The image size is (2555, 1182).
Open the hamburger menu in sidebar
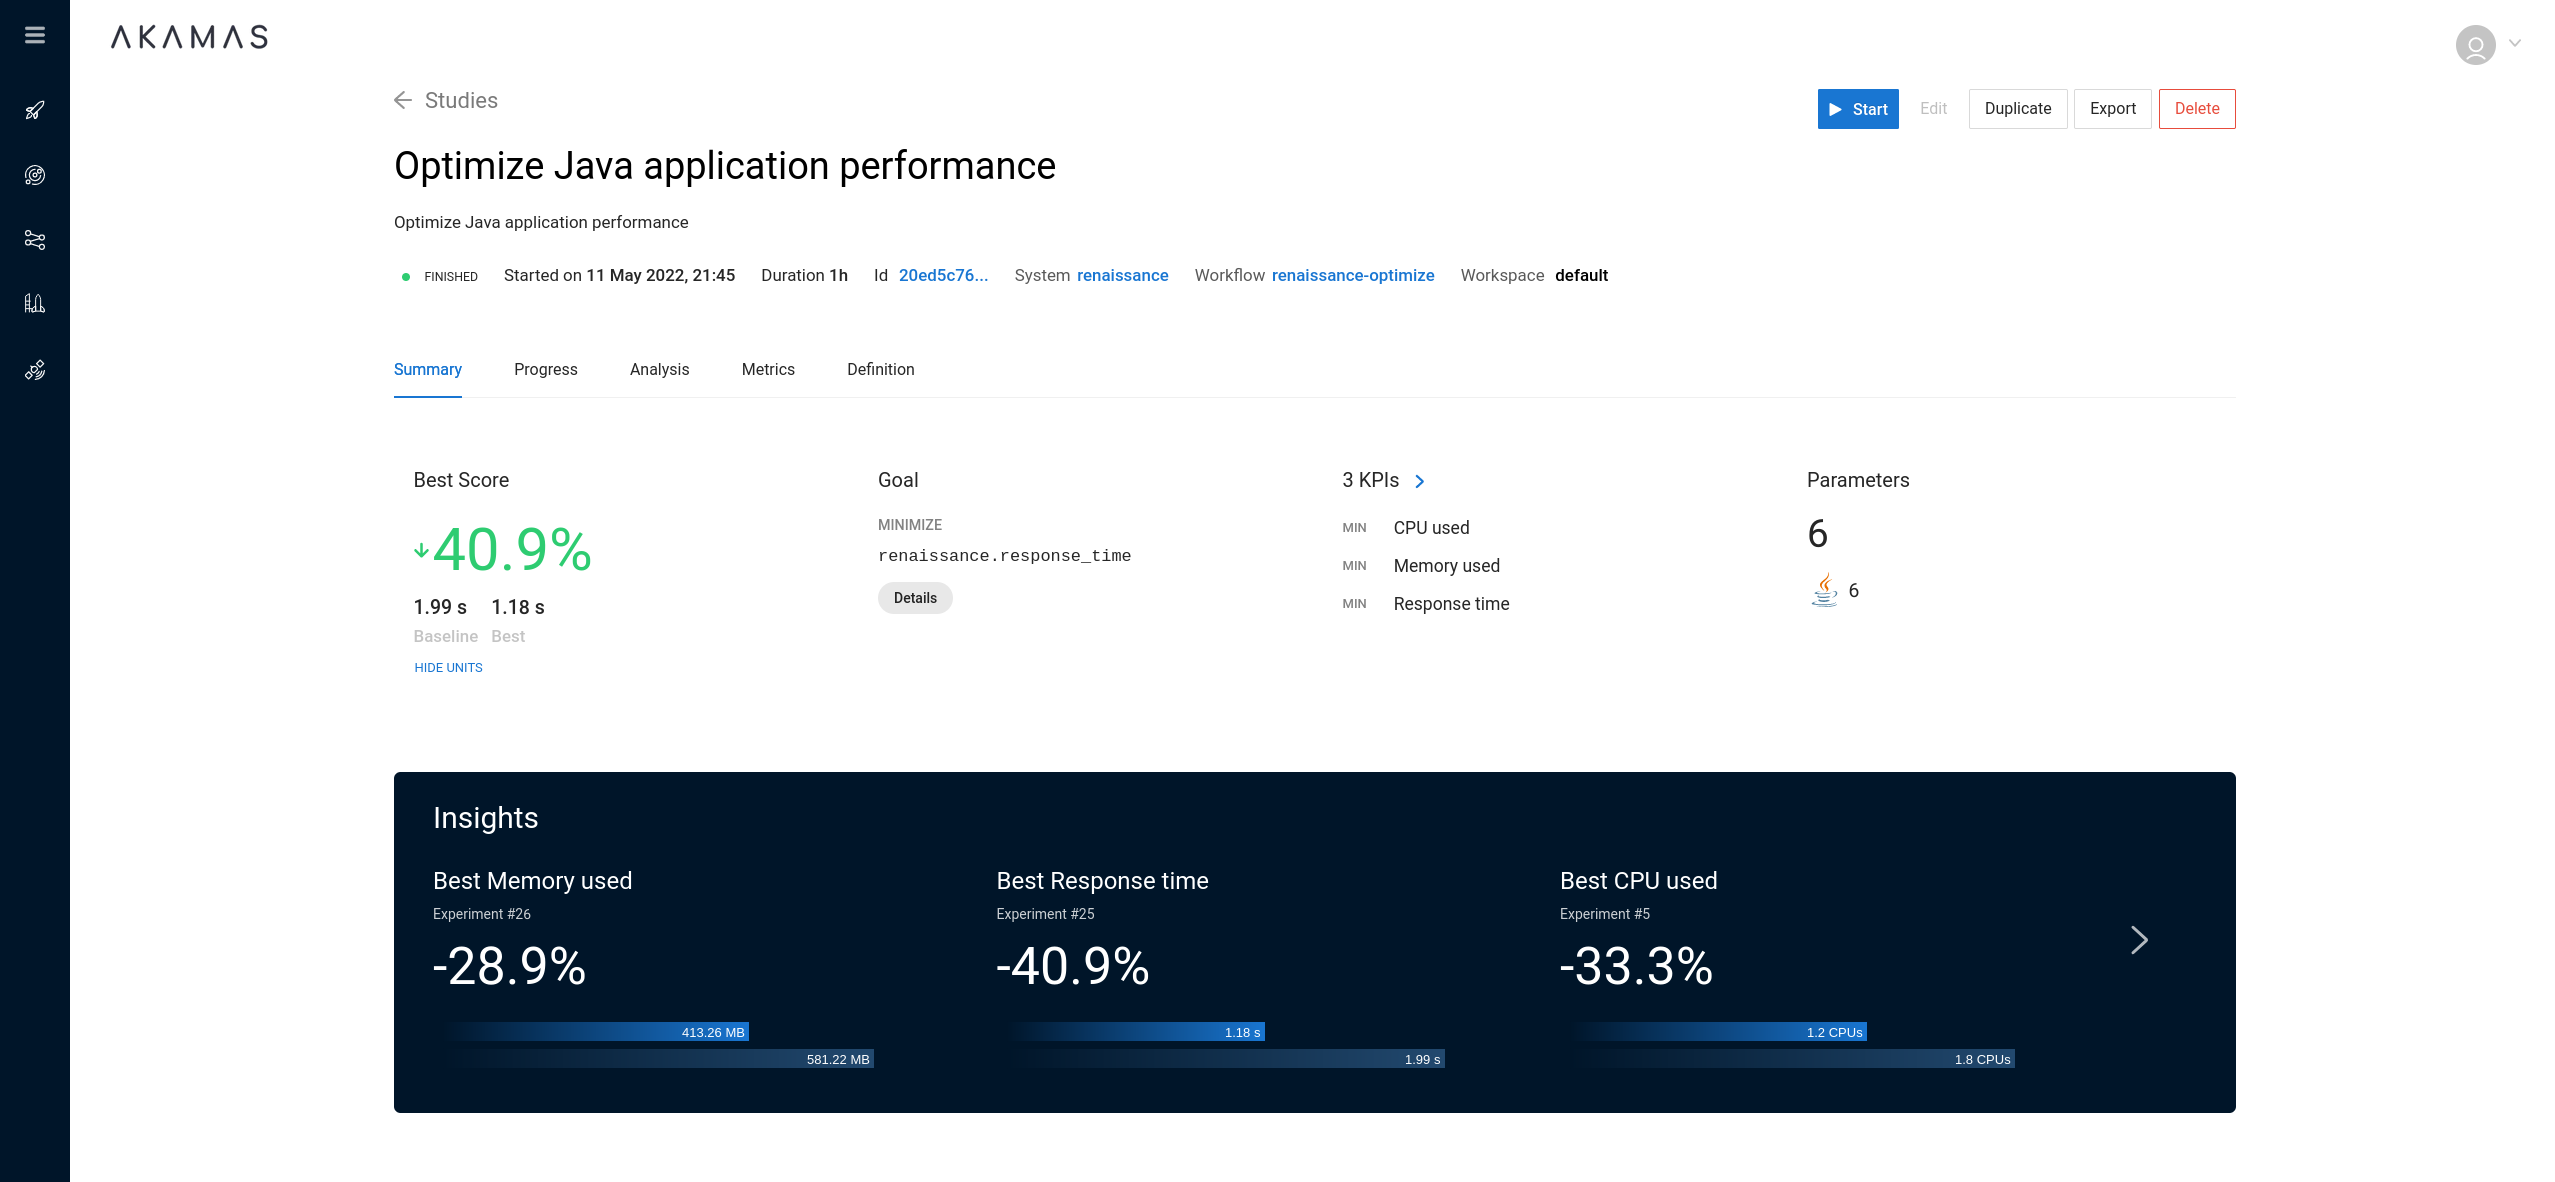(x=35, y=36)
